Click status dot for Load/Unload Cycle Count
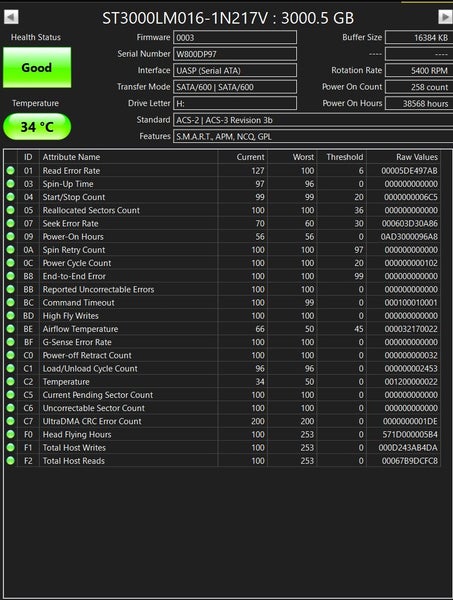 (x=11, y=368)
